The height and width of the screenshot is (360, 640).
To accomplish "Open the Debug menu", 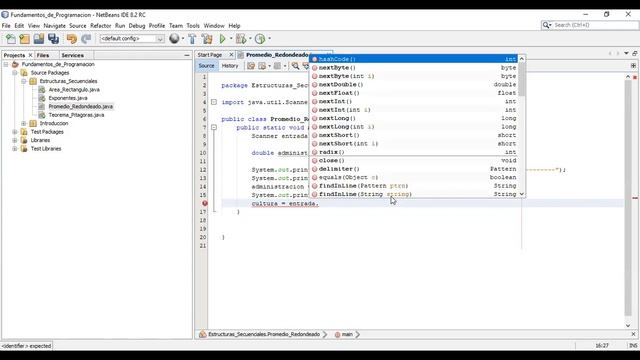I will pyautogui.click(x=137, y=26).
